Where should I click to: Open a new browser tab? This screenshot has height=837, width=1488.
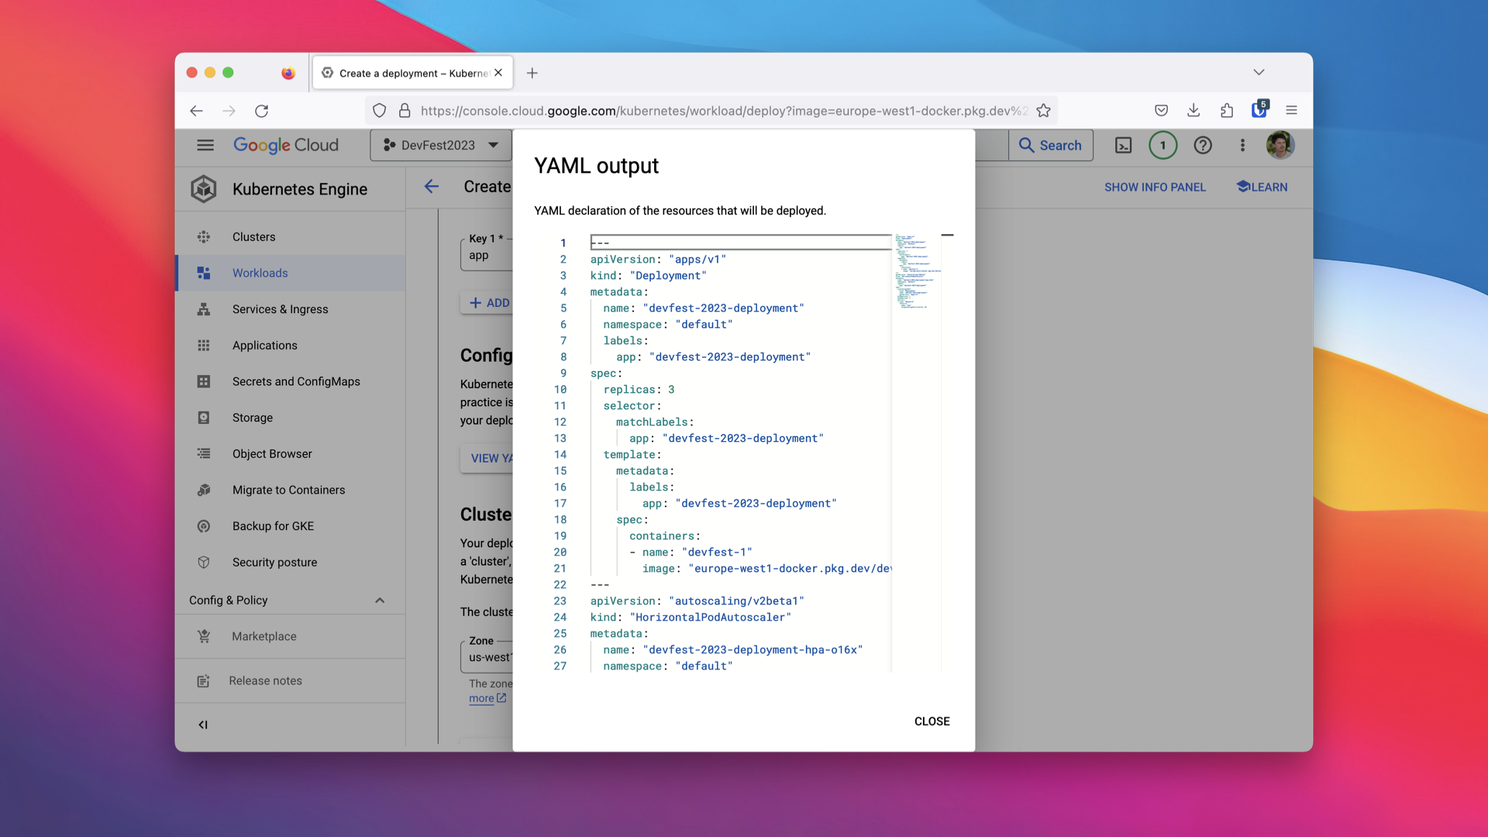(532, 73)
